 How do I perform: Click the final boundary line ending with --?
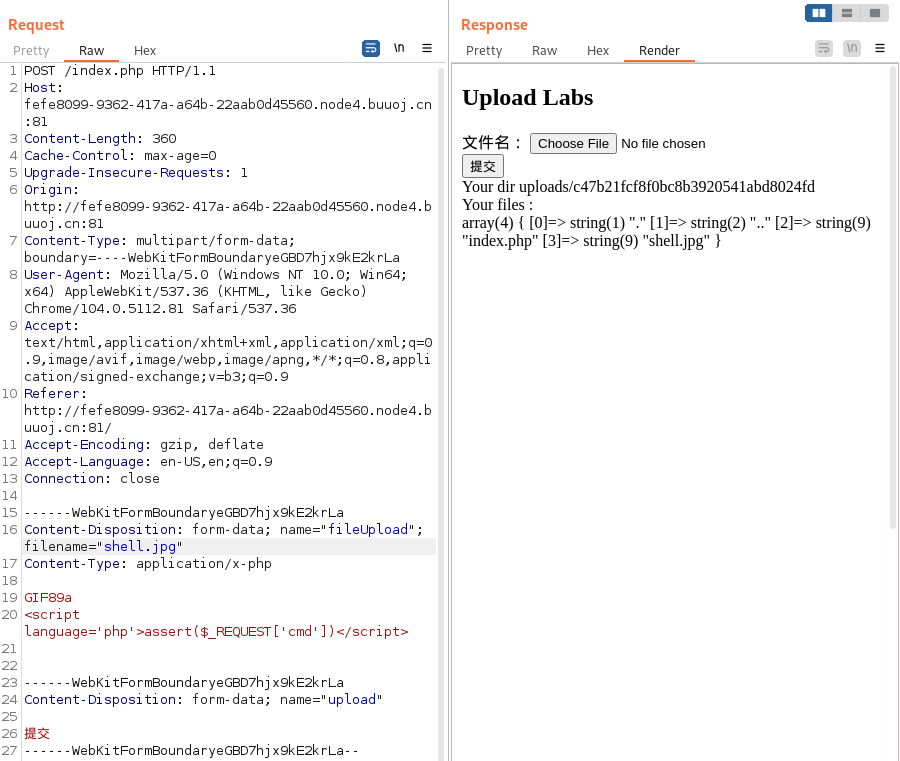coord(192,751)
